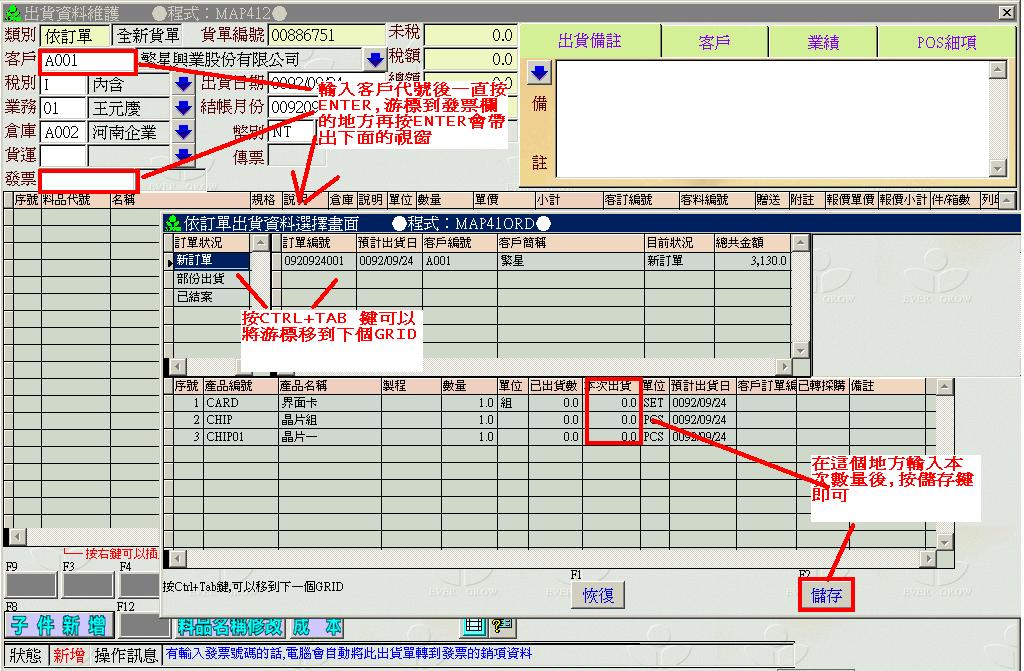Click the 恢復 restore button
The height and width of the screenshot is (671, 1024).
pyautogui.click(x=598, y=596)
